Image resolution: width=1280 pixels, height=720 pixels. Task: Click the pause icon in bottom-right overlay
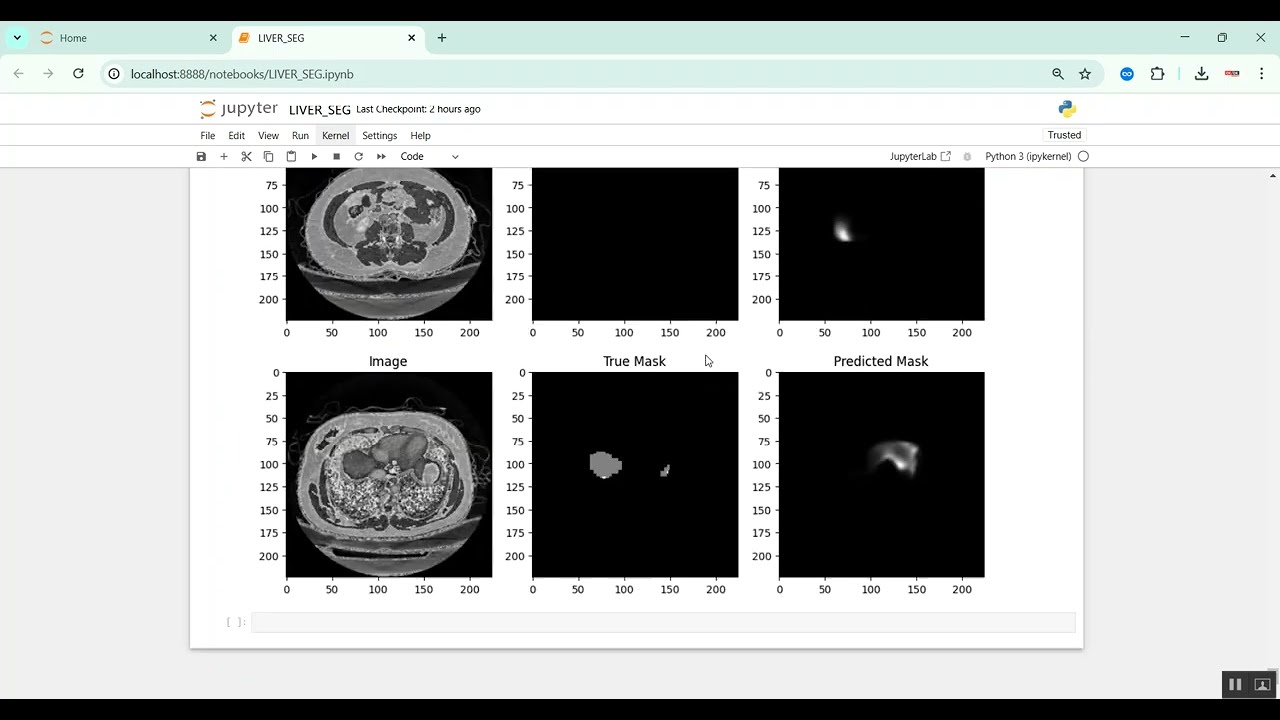1235,684
